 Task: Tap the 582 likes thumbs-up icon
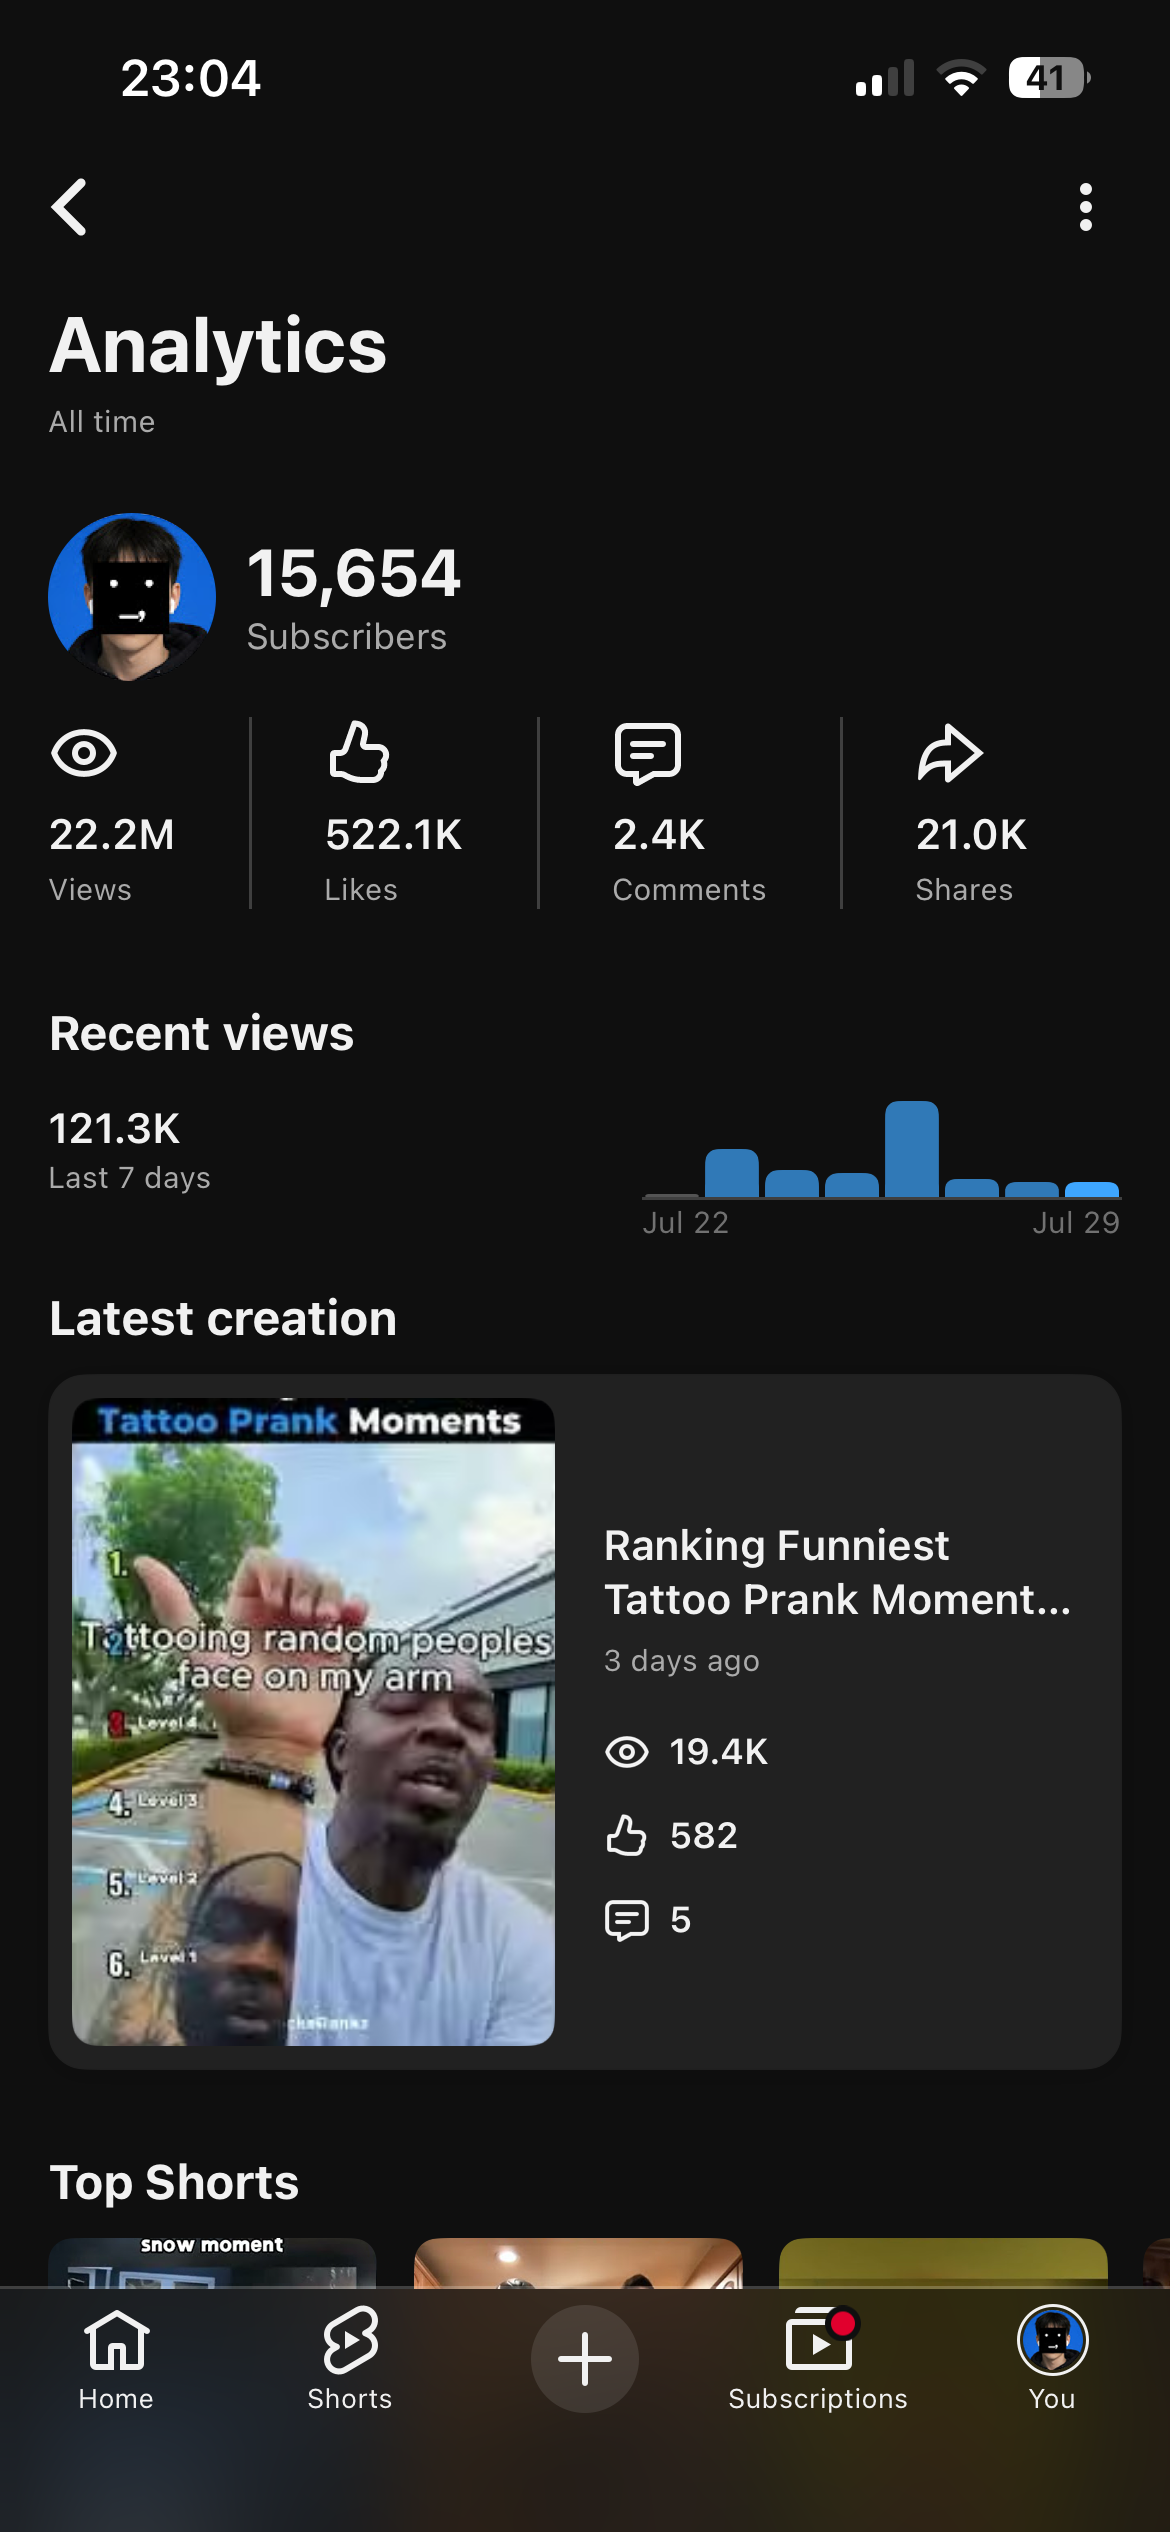pos(626,1836)
